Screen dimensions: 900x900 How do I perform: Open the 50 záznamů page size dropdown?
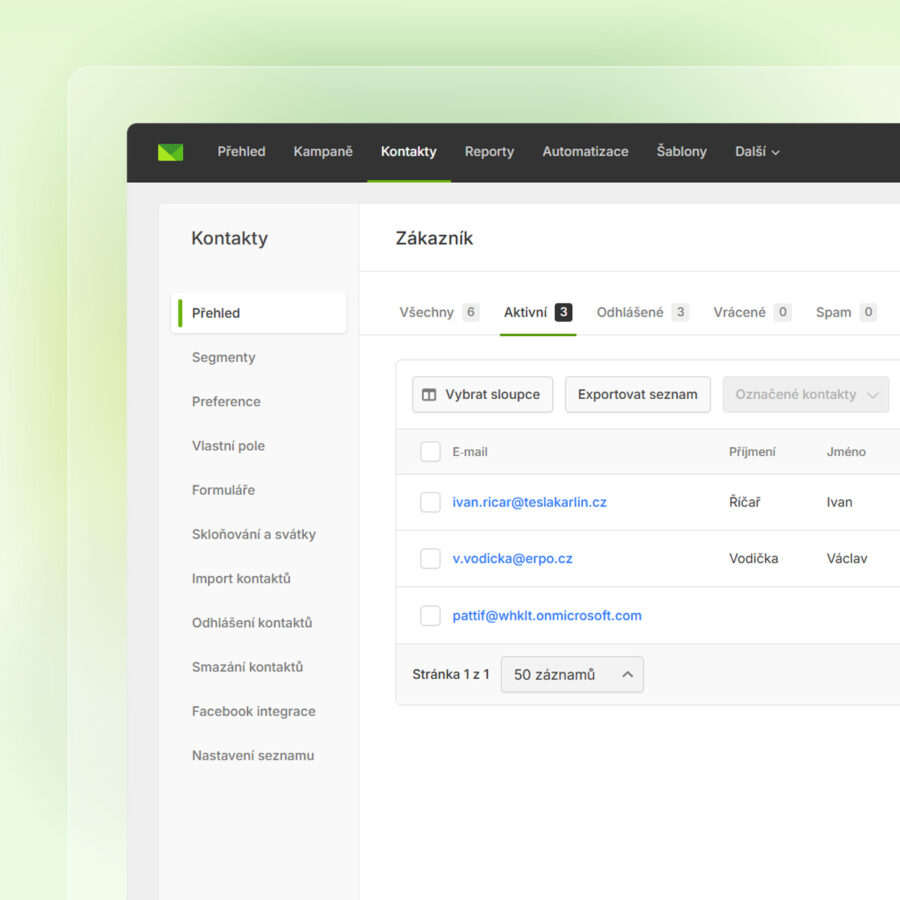(572, 675)
